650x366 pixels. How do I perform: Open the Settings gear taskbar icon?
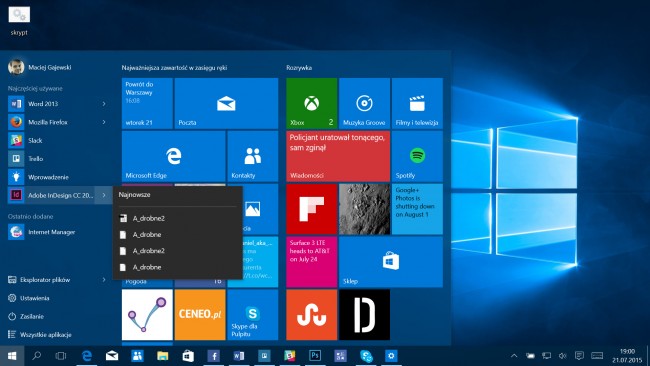pos(391,356)
